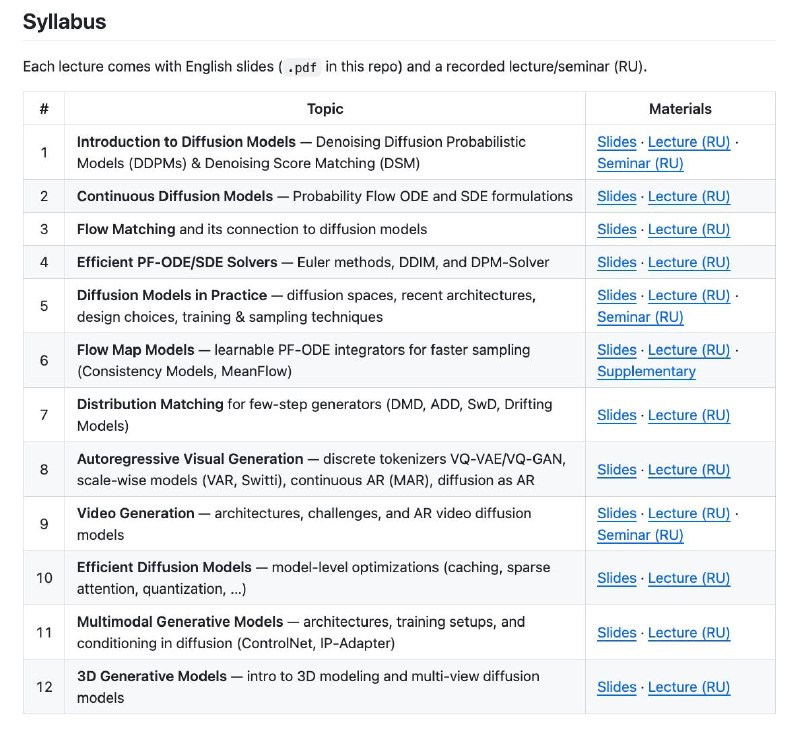This screenshot has height=731, width=800.
Task: Click the .pdf inline code text
Action: 302,67
